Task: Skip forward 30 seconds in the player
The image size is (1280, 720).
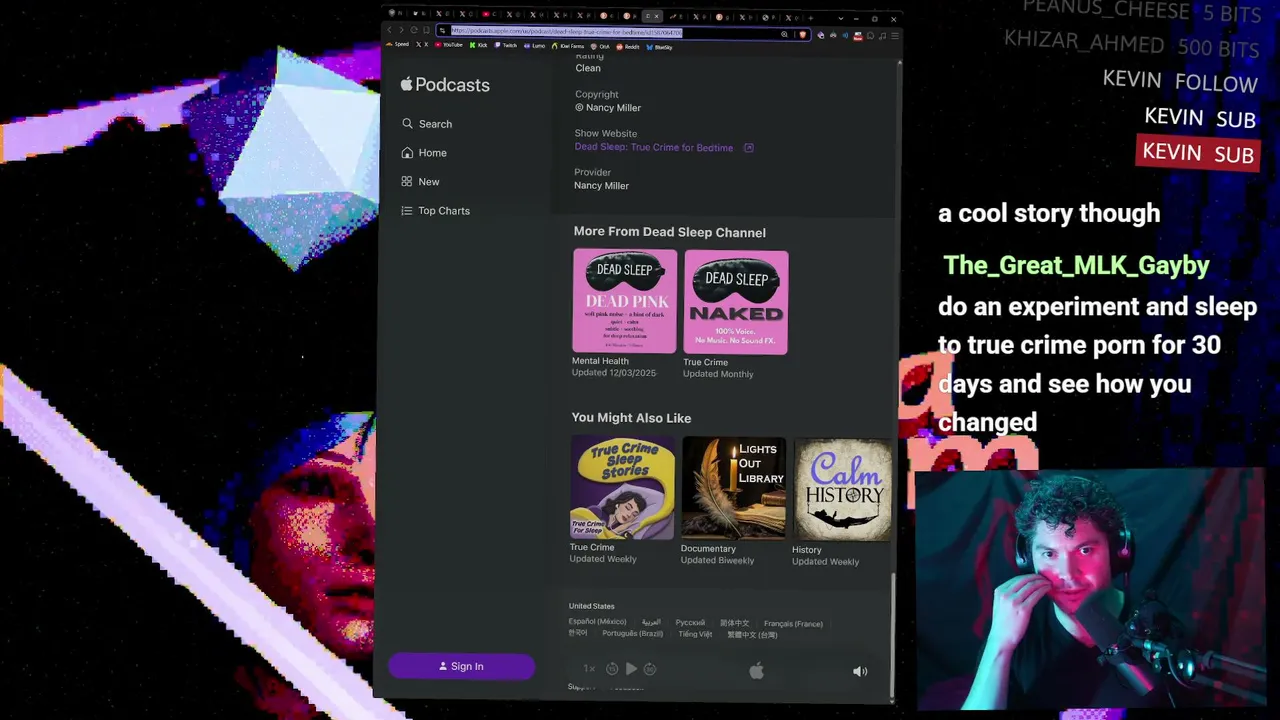Action: (x=650, y=669)
